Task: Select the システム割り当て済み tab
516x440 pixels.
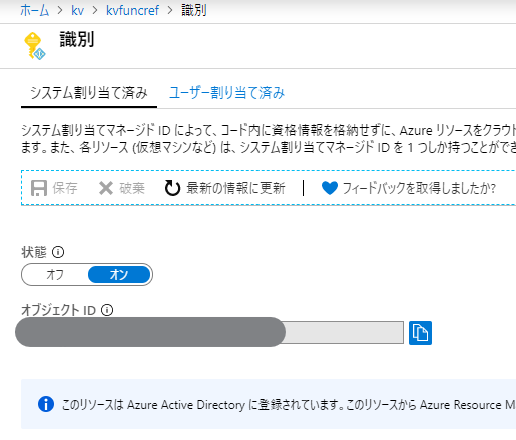Action: (89, 93)
